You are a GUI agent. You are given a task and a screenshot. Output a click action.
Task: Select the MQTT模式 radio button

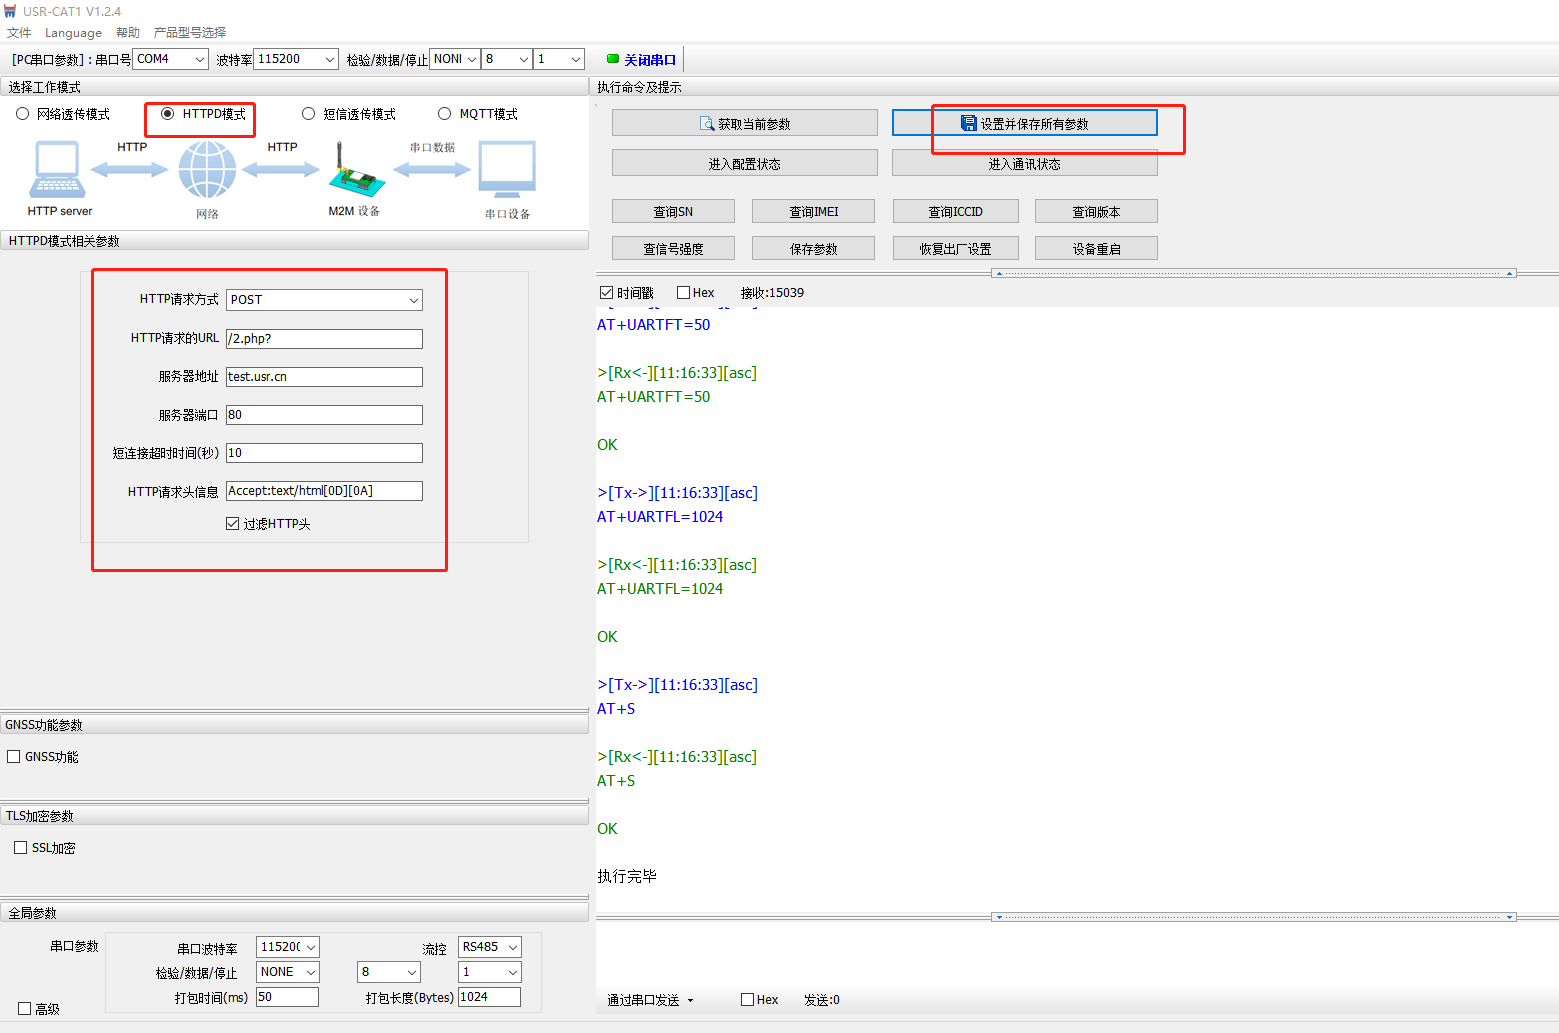(x=445, y=114)
